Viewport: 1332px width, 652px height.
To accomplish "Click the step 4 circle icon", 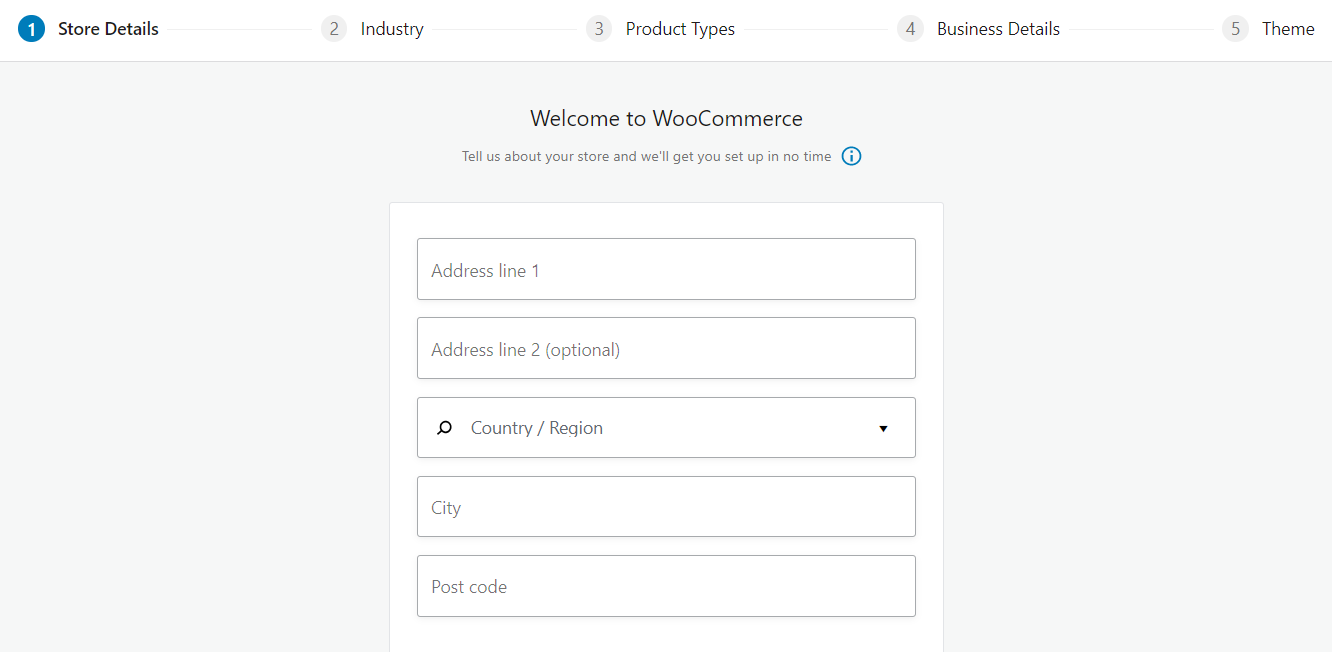I will [910, 29].
